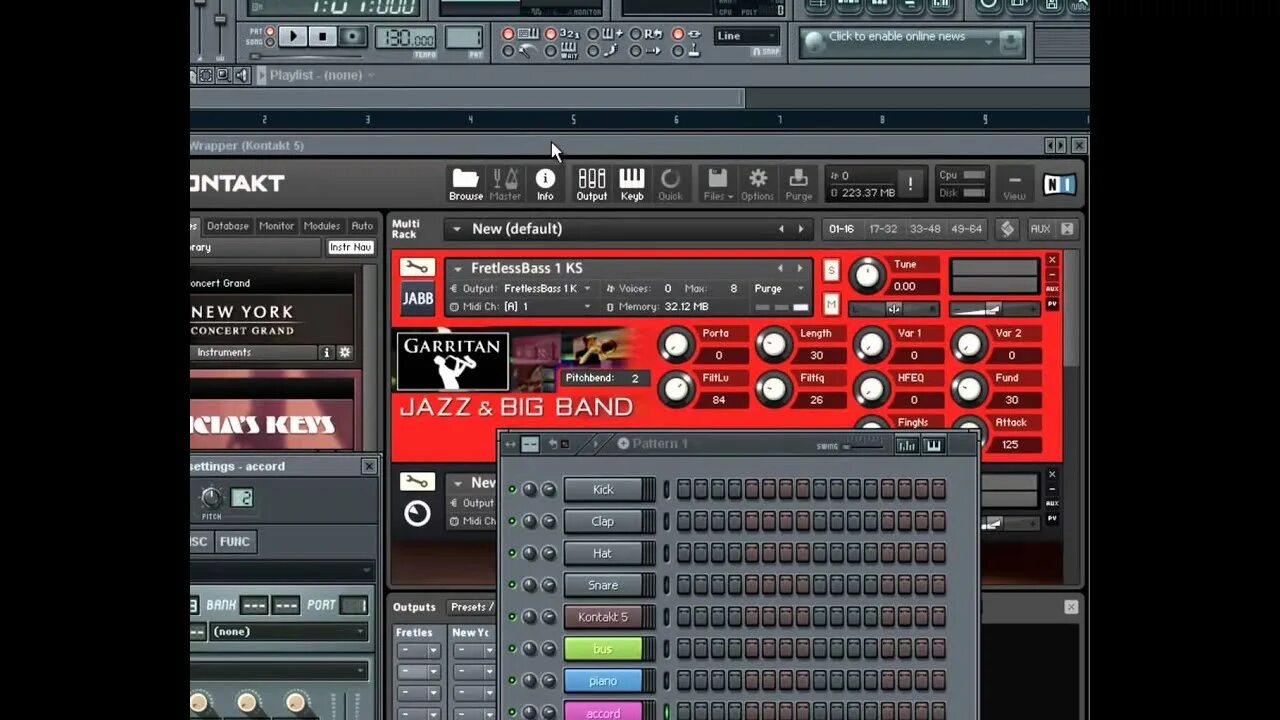
Task: Switch to Kontakt Database tab
Action: coord(228,226)
